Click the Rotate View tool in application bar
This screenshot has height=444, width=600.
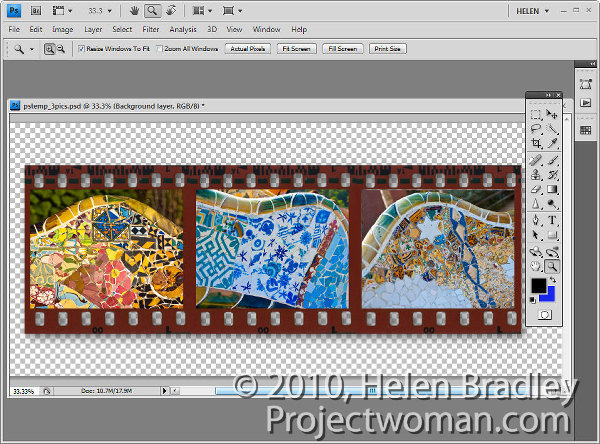coord(171,11)
